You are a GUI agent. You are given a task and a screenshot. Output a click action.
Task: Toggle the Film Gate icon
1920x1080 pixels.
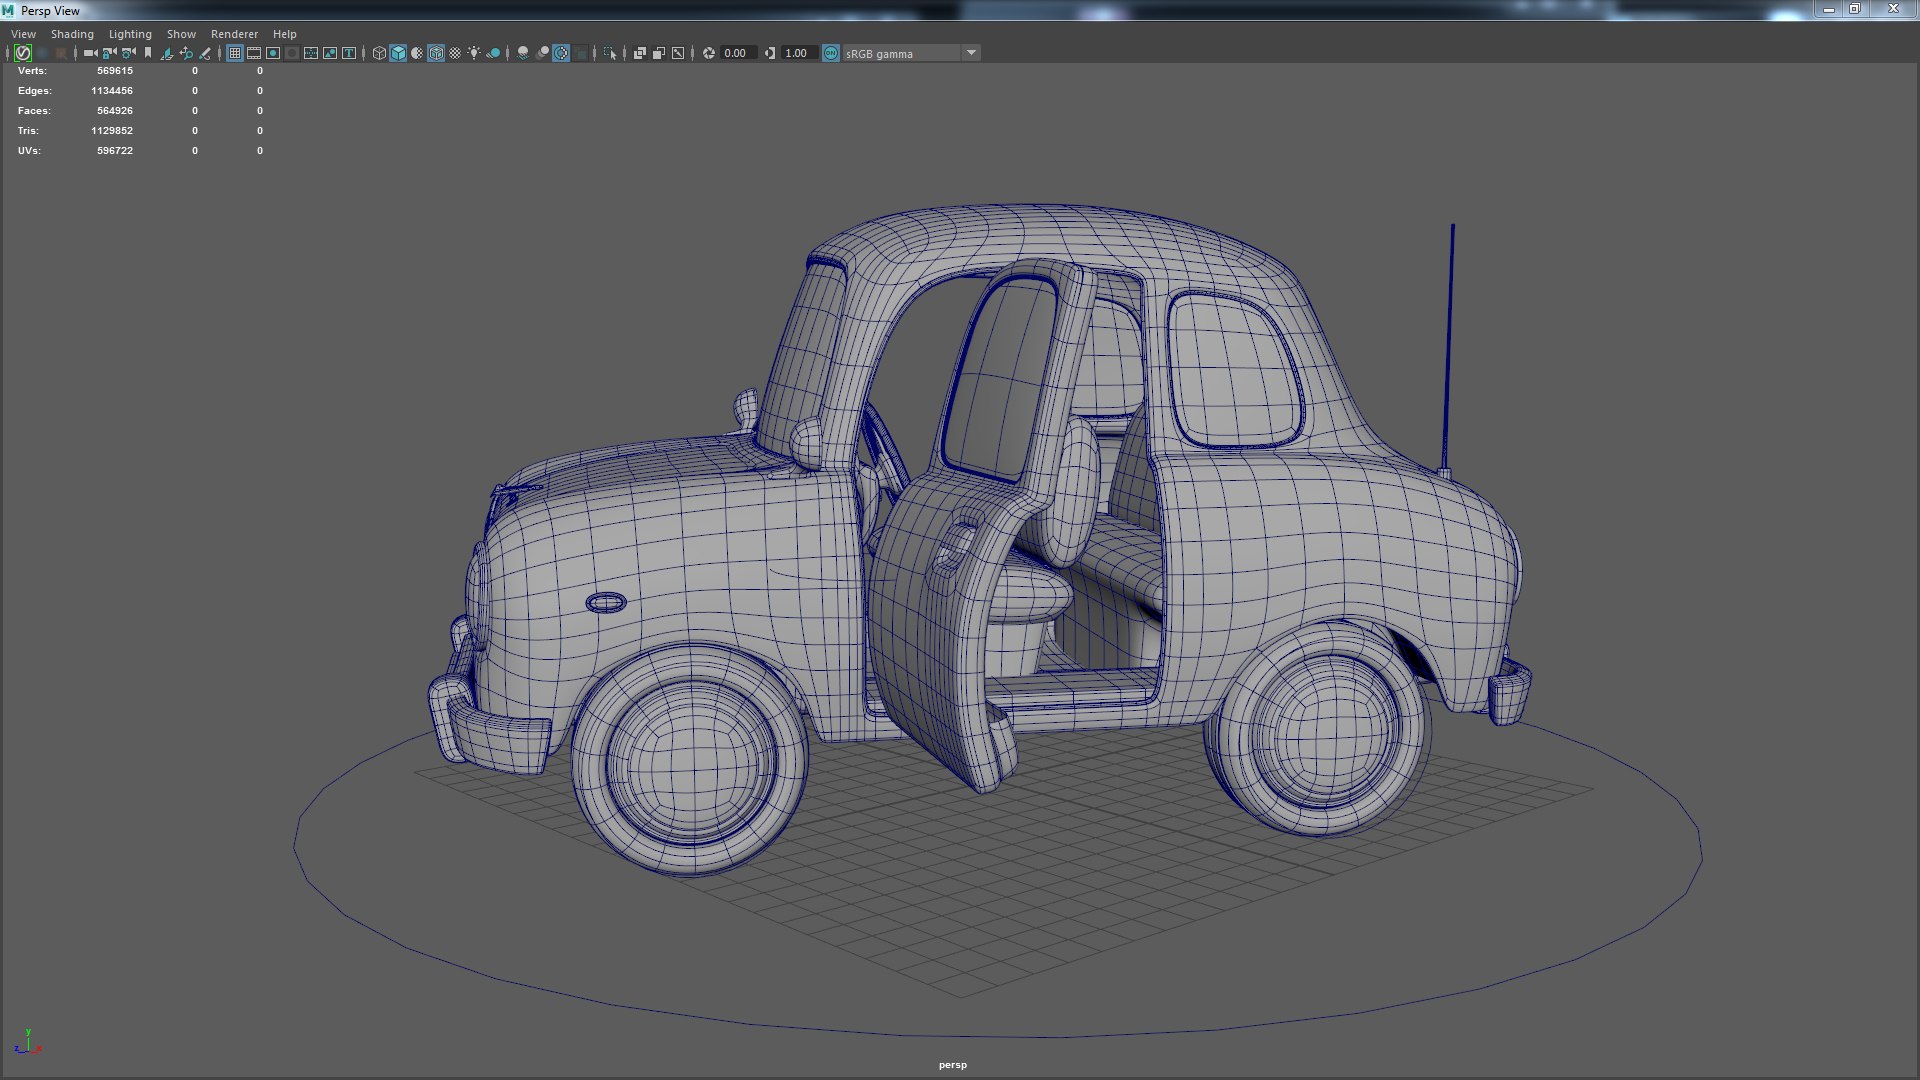tap(253, 53)
